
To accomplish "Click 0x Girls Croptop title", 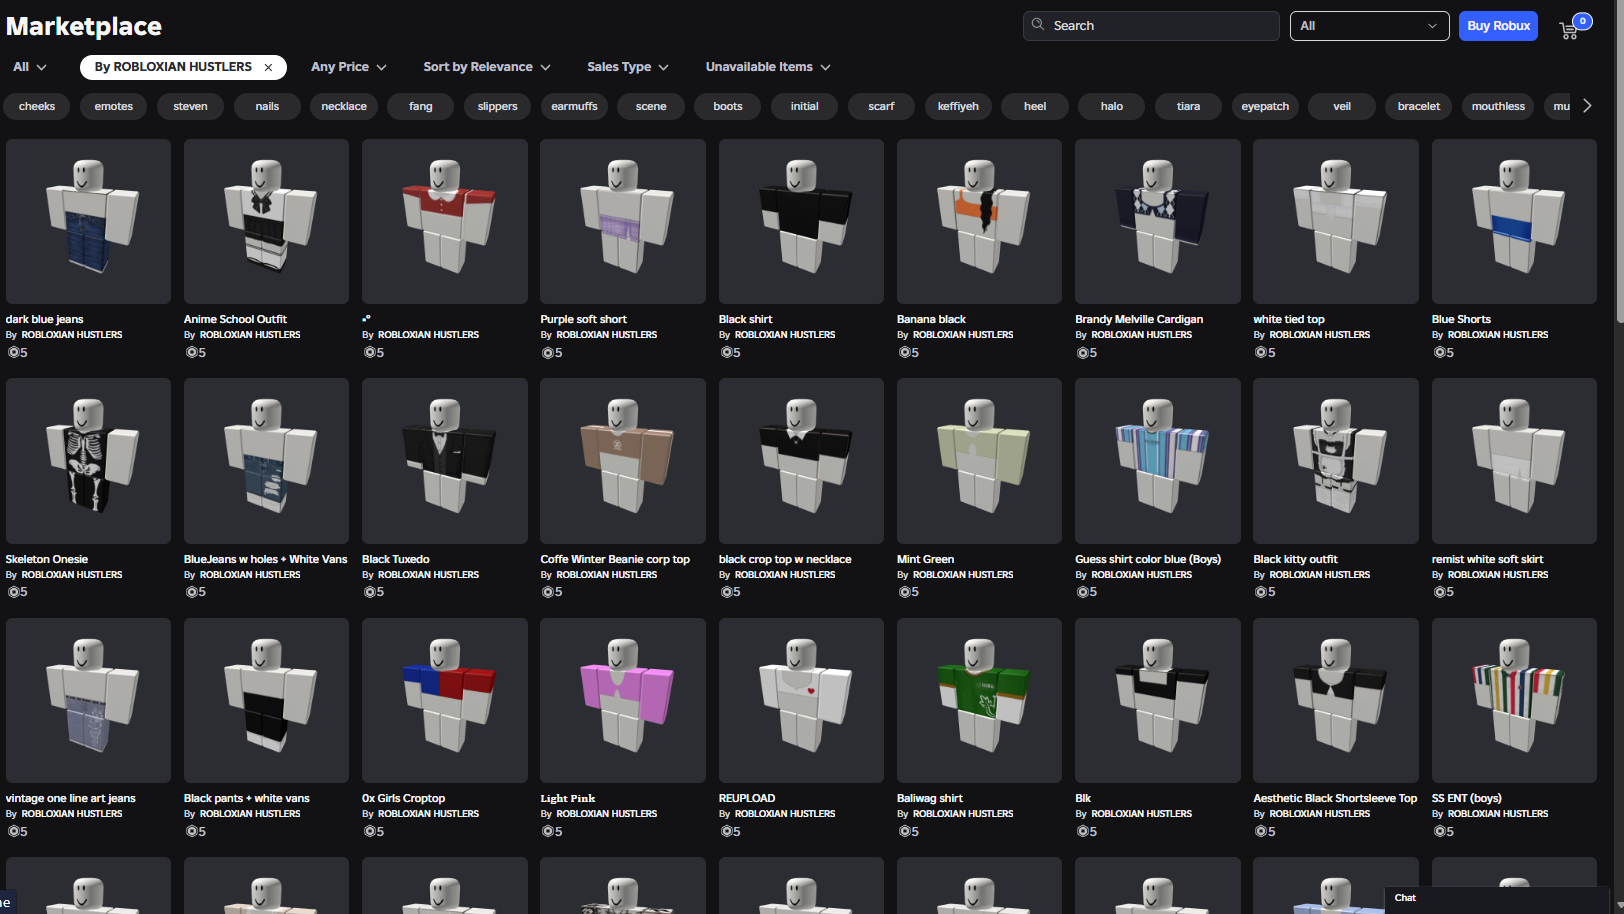I will click(x=403, y=798).
